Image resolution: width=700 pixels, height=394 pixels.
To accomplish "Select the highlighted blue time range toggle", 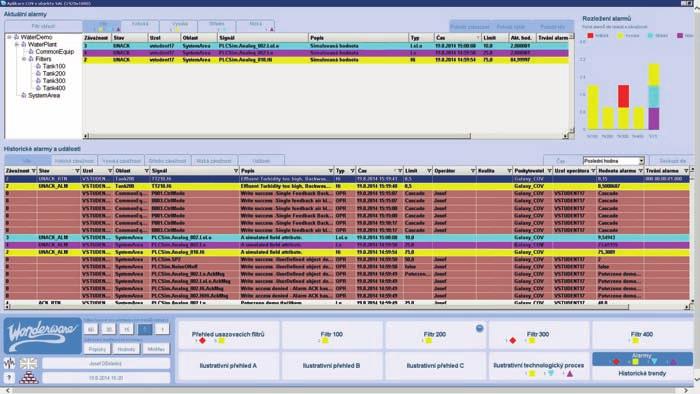I will coord(145,330).
